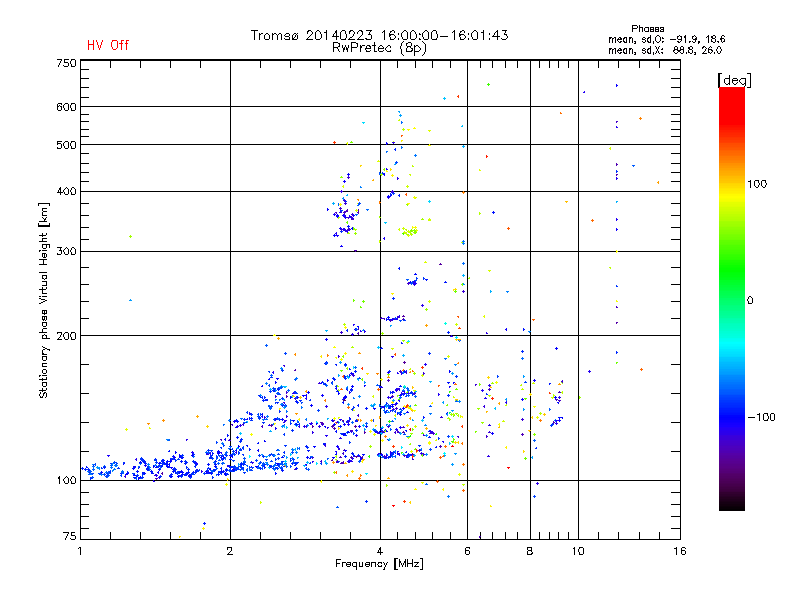This screenshot has width=800, height=600.
Task: Click the x-axis tick label '2'
Action: point(230,551)
